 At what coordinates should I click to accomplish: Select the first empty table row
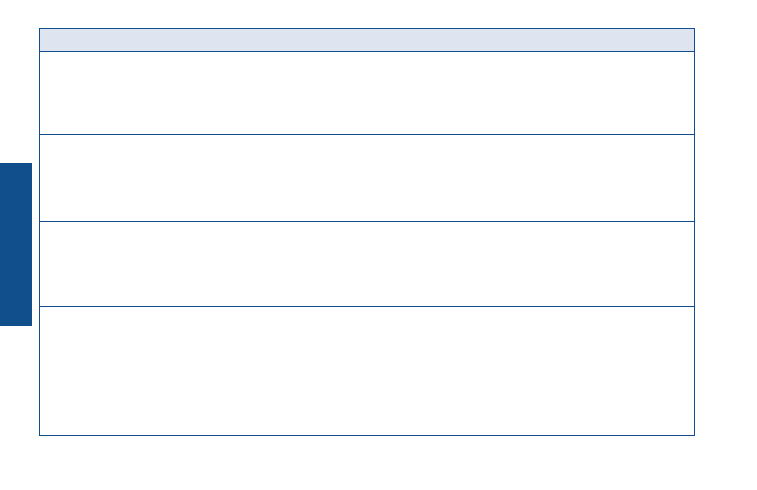point(367,93)
